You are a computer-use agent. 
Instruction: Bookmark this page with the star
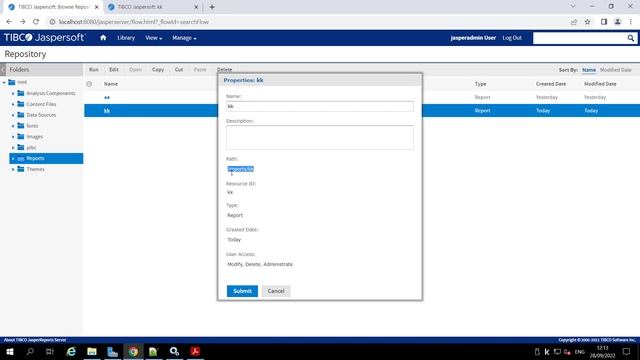click(587, 22)
